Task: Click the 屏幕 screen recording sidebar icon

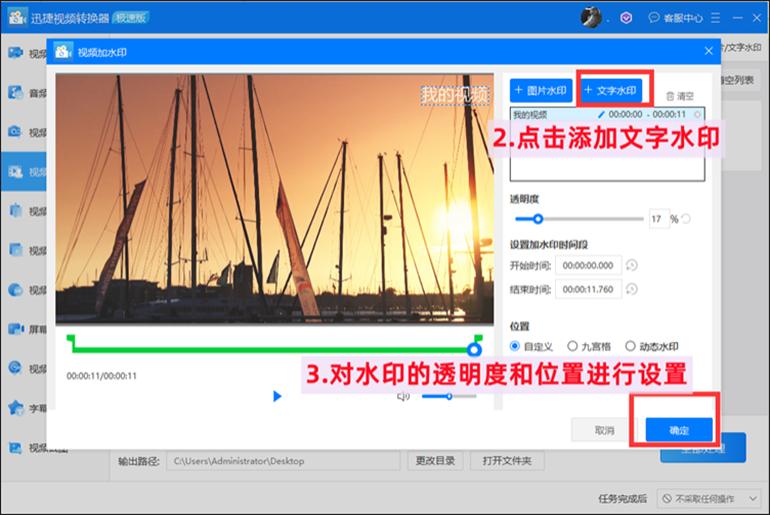Action: (16, 328)
